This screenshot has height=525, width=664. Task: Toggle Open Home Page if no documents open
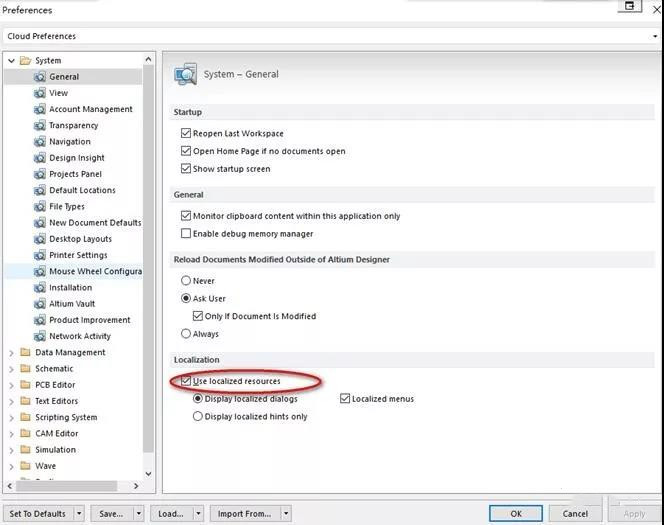click(185, 151)
